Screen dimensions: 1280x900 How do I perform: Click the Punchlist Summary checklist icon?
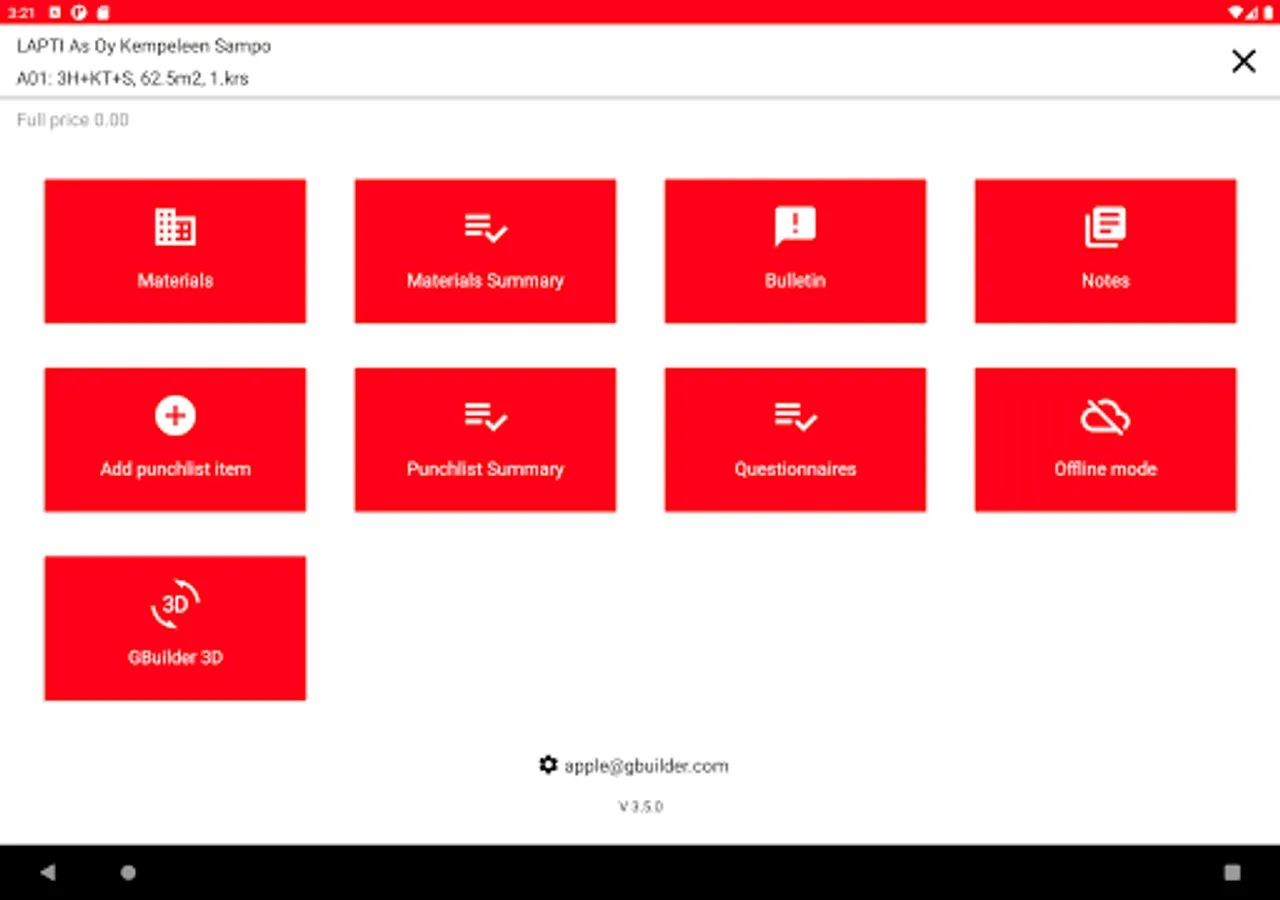coord(486,416)
